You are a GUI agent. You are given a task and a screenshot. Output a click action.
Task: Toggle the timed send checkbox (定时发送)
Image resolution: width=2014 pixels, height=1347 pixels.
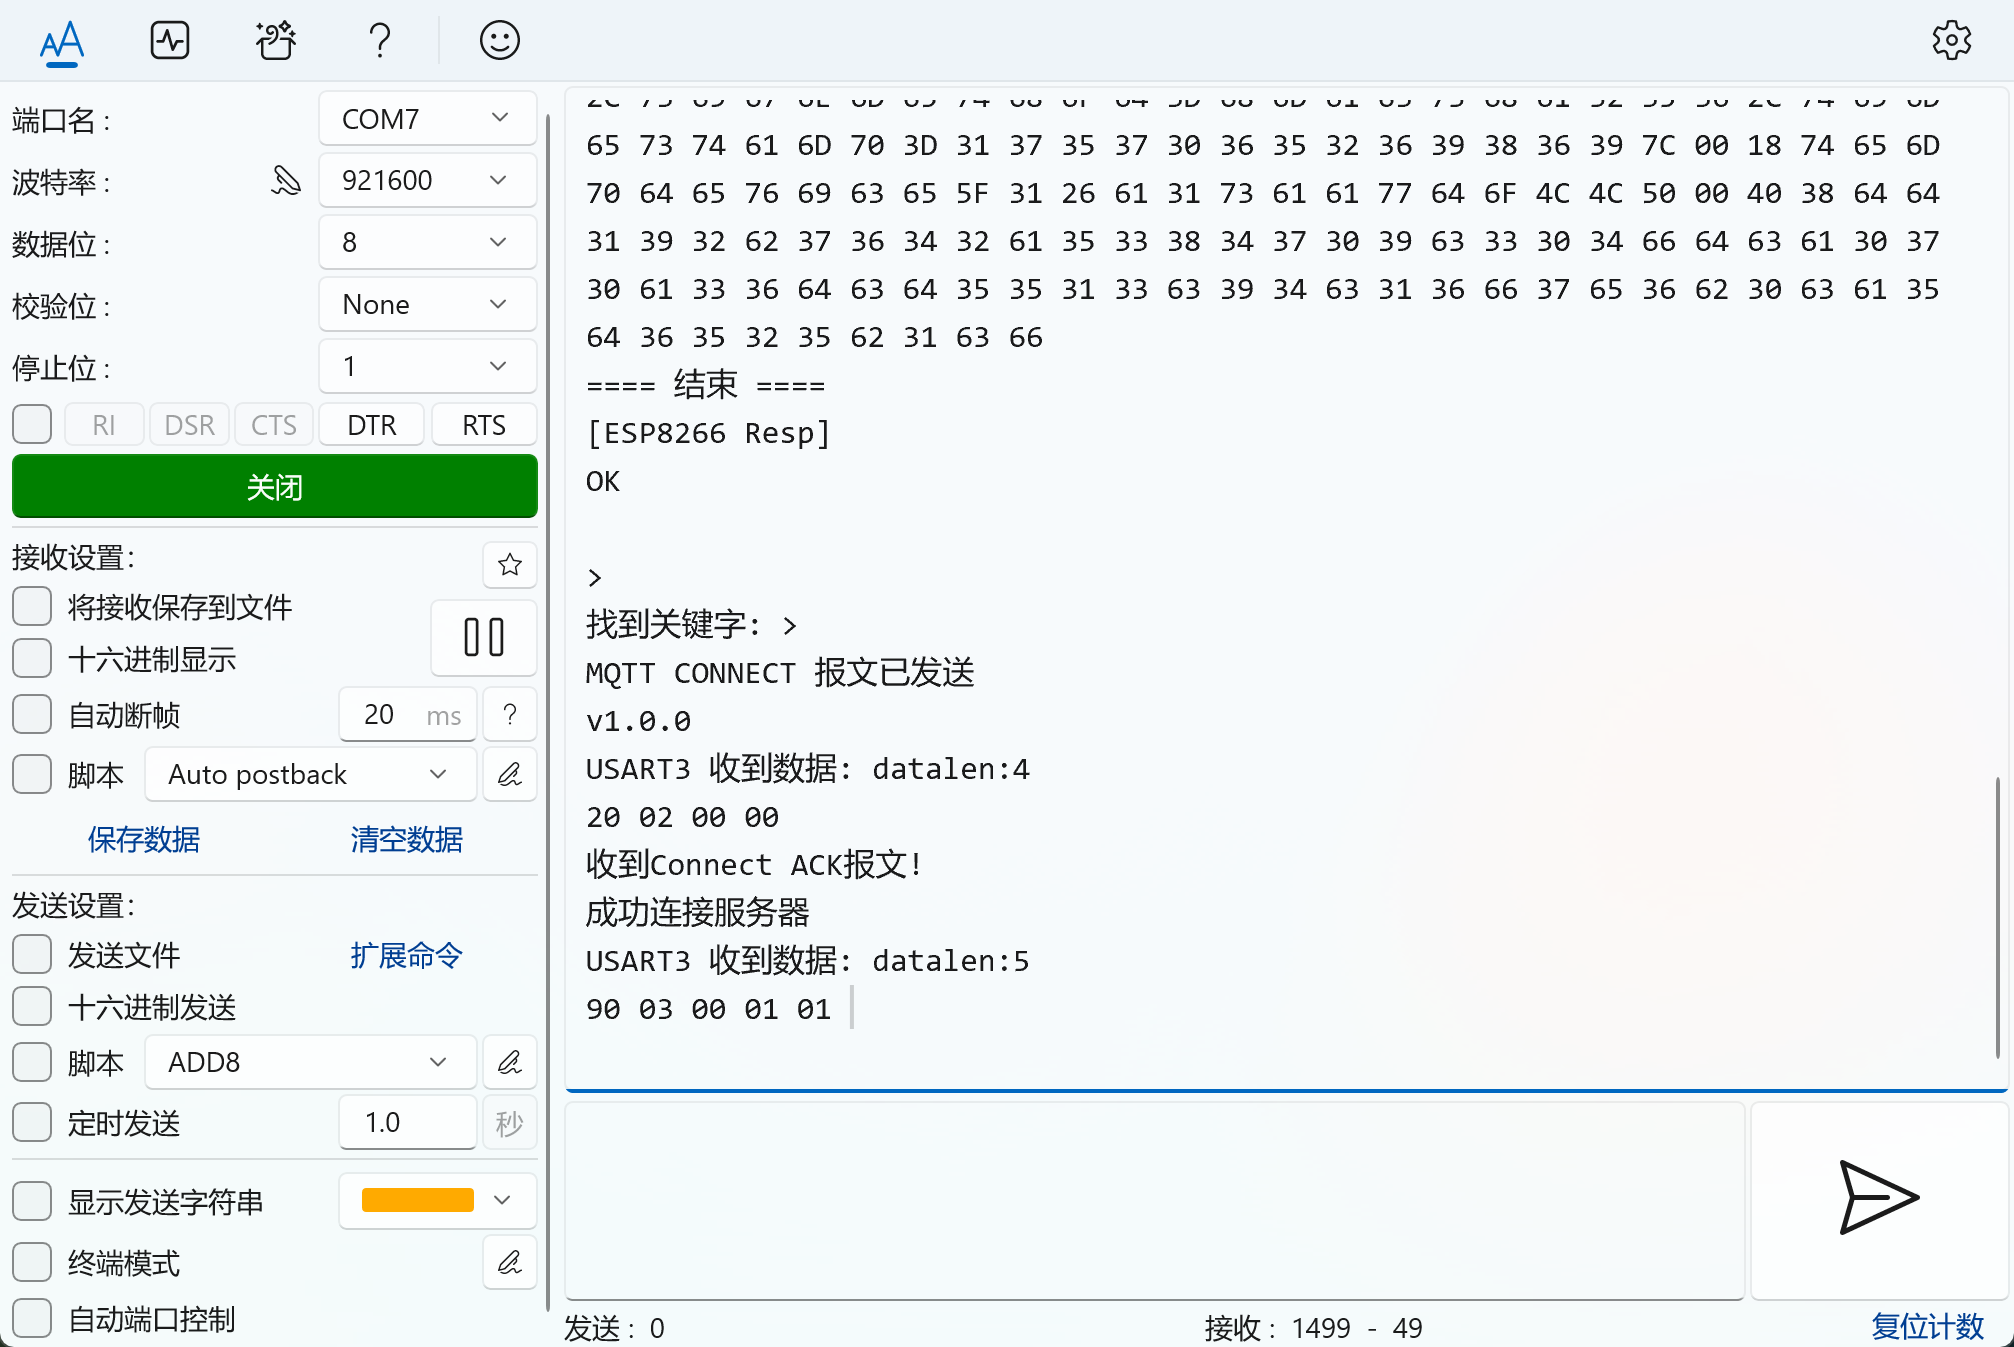(x=32, y=1123)
